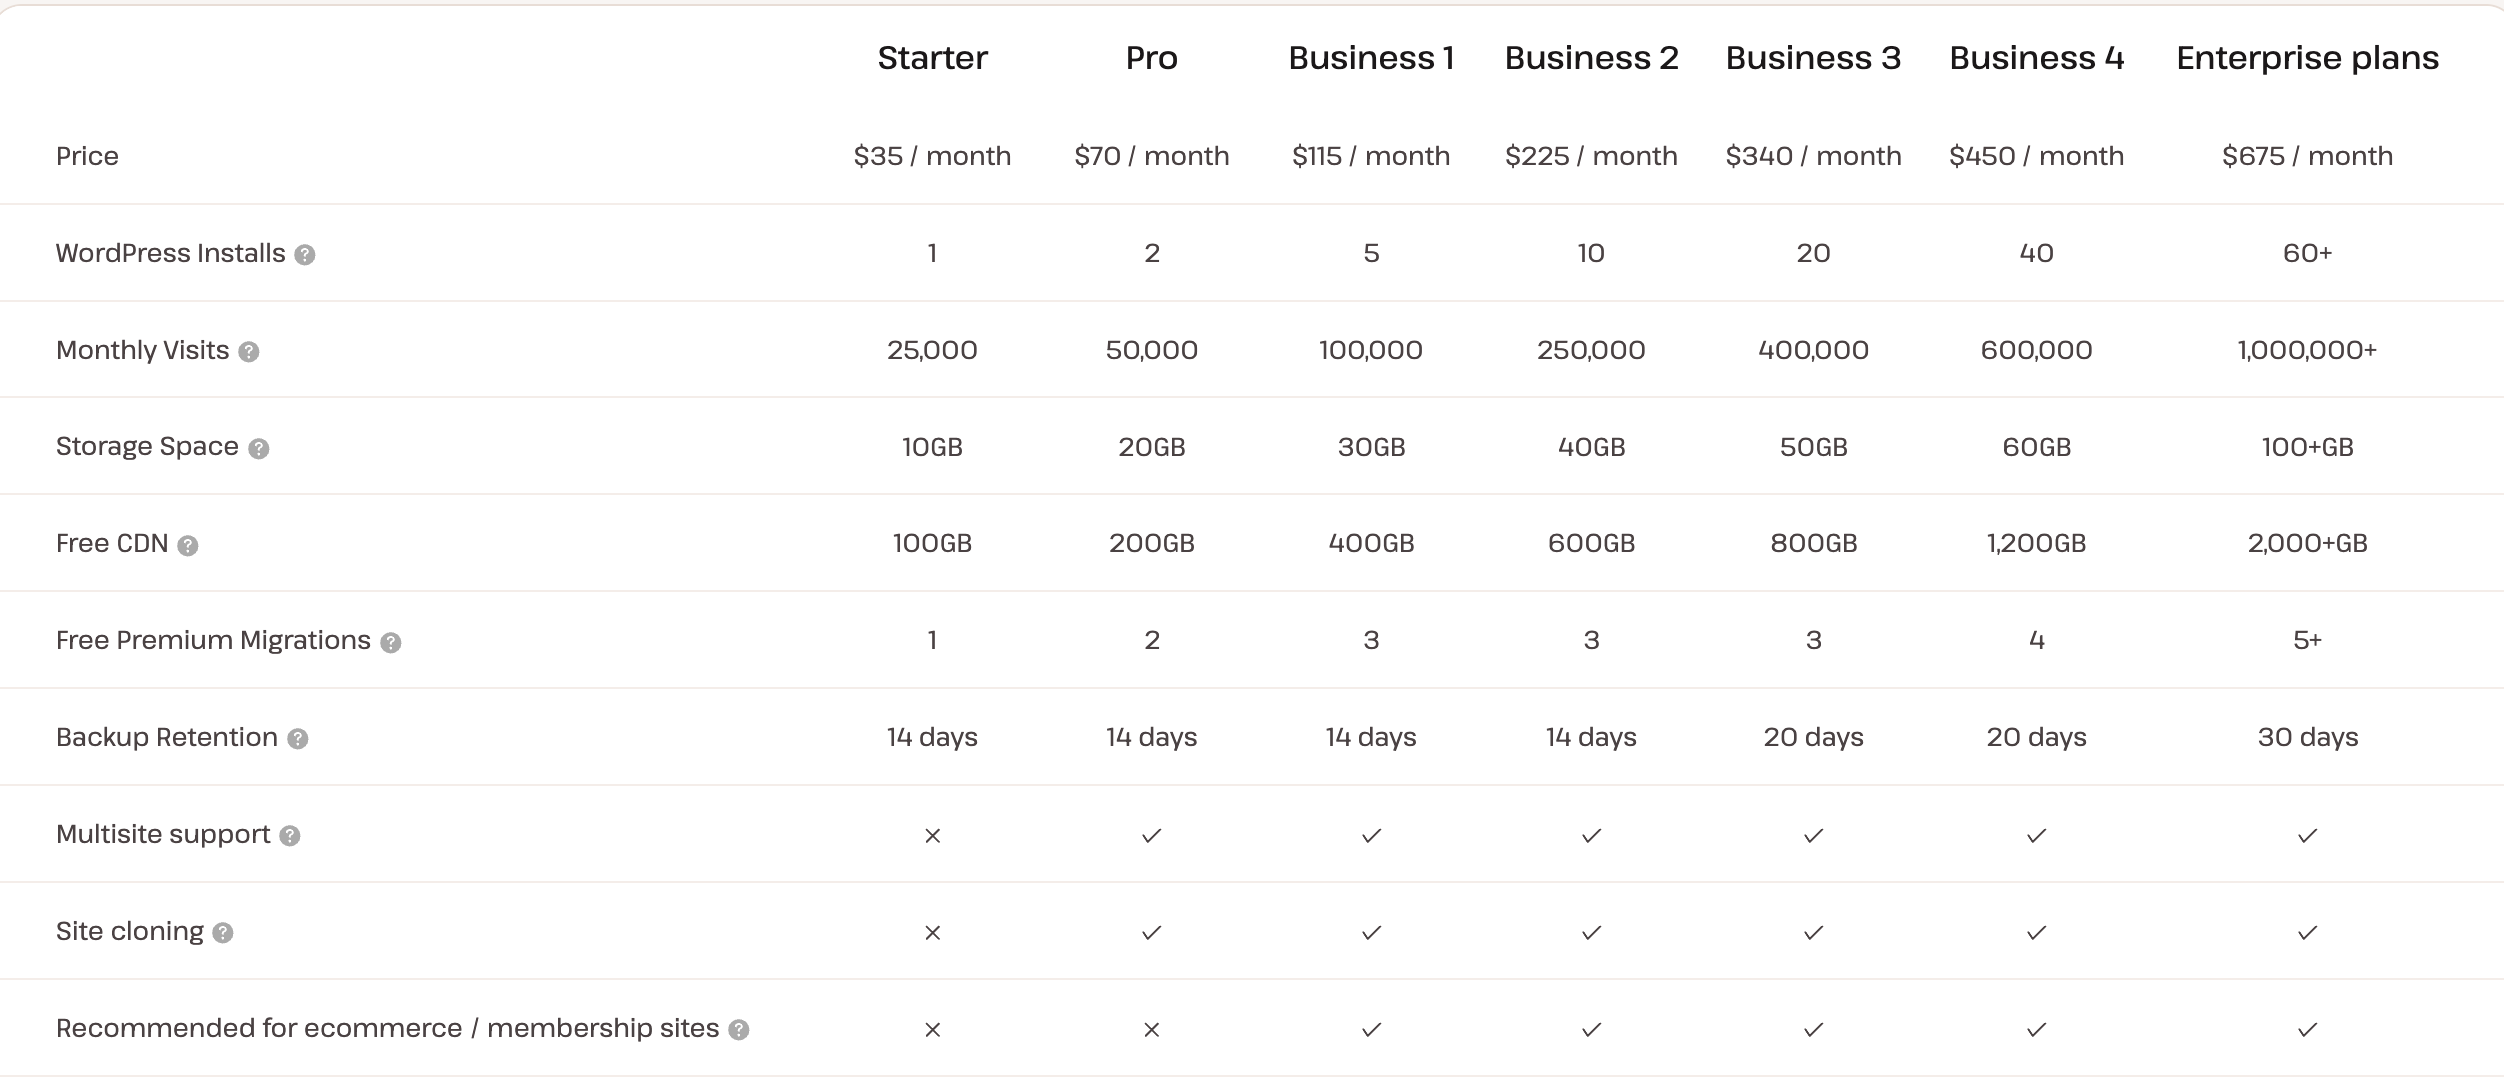Show the Free Premium Migrations help tooltip
The width and height of the screenshot is (2504, 1084).
[391, 643]
